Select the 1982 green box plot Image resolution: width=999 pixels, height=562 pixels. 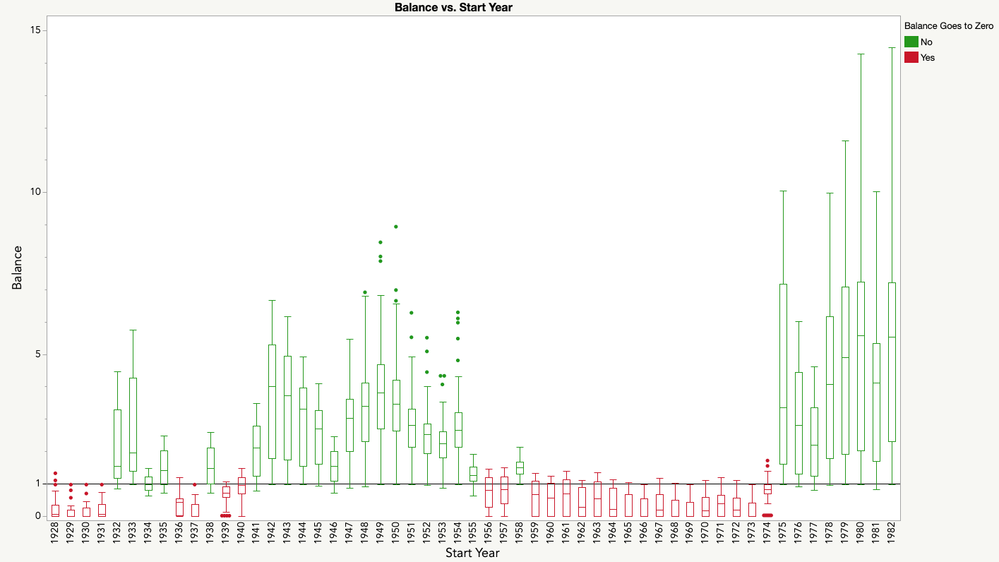[892, 362]
